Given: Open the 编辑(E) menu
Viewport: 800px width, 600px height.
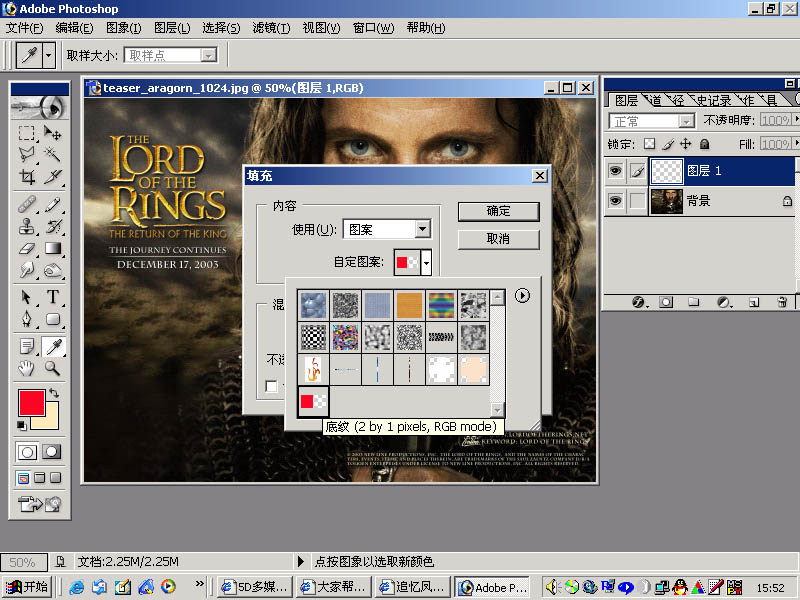Looking at the screenshot, I should pyautogui.click(x=74, y=28).
